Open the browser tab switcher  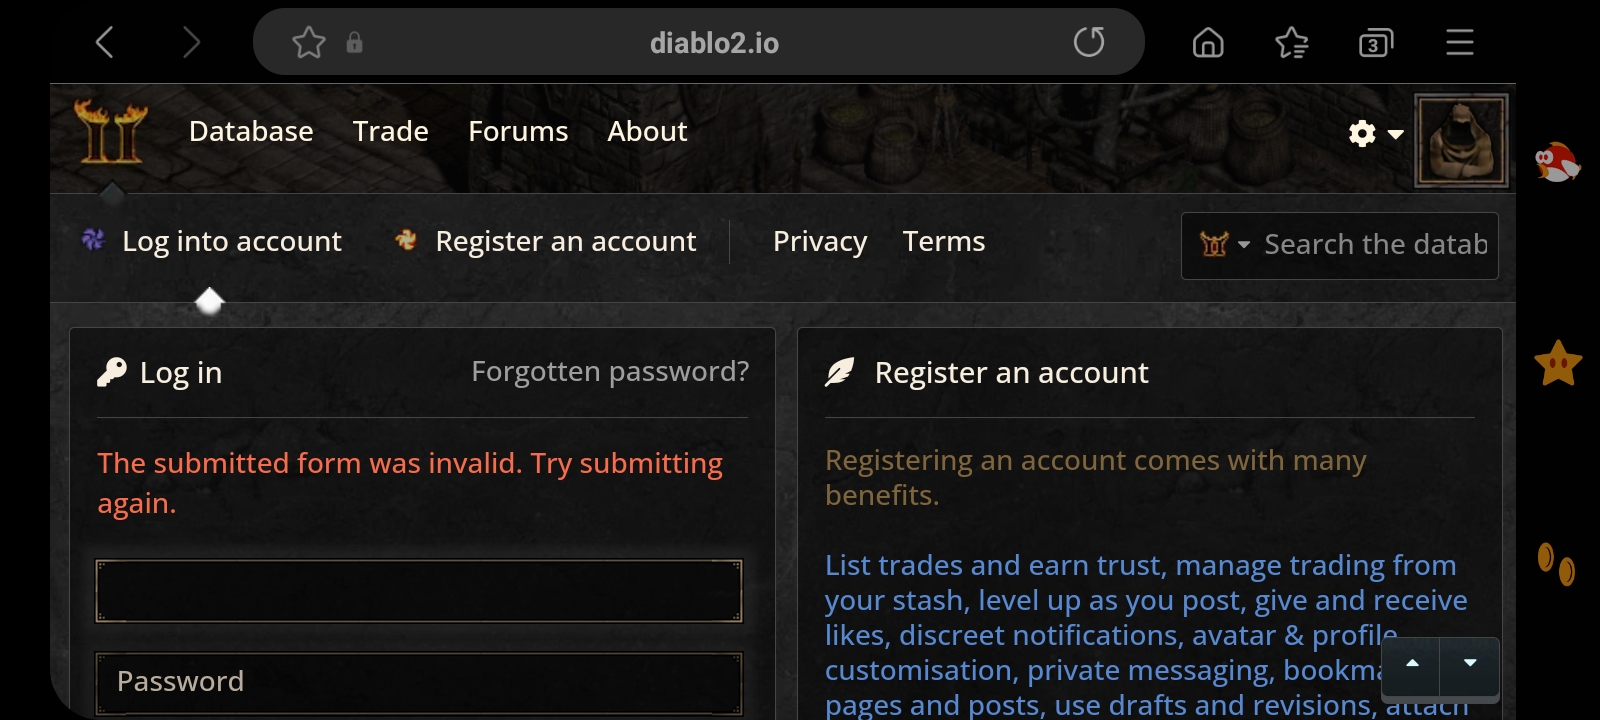(x=1376, y=43)
